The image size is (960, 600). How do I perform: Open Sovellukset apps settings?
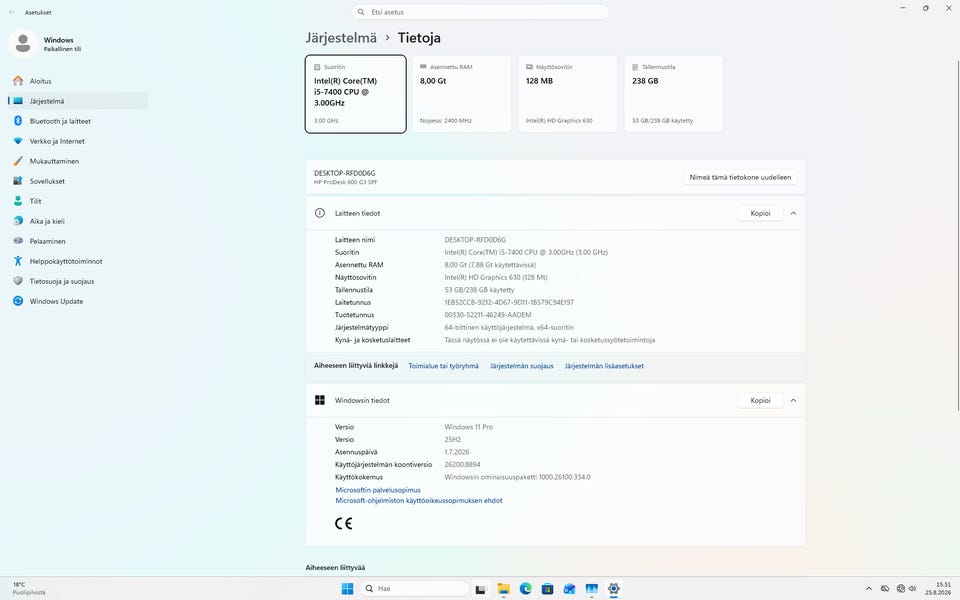(78, 181)
